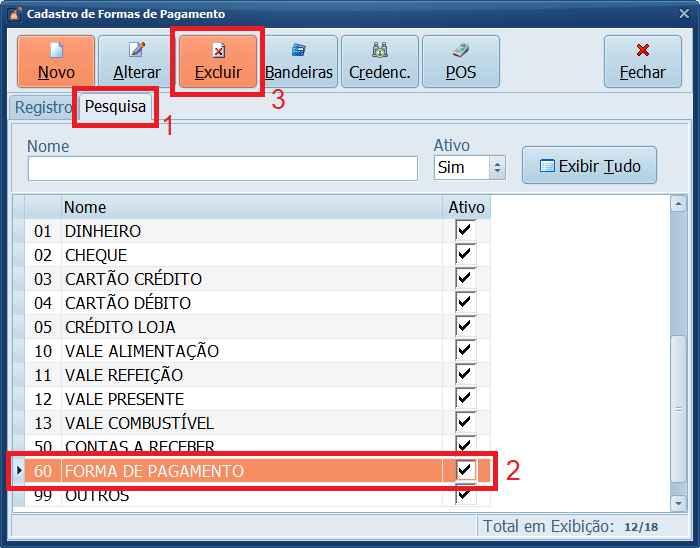
Task: Click code 01 cell
Action: tap(43, 231)
